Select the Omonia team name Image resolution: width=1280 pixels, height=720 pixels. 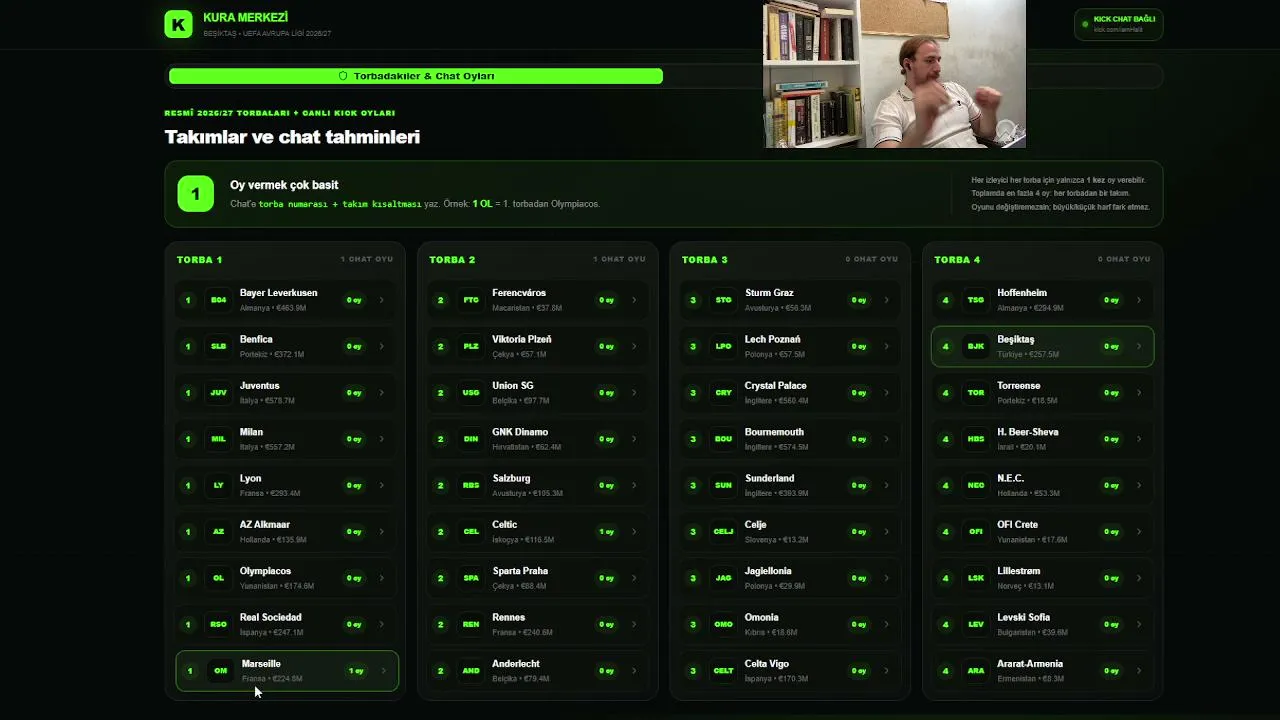[762, 617]
